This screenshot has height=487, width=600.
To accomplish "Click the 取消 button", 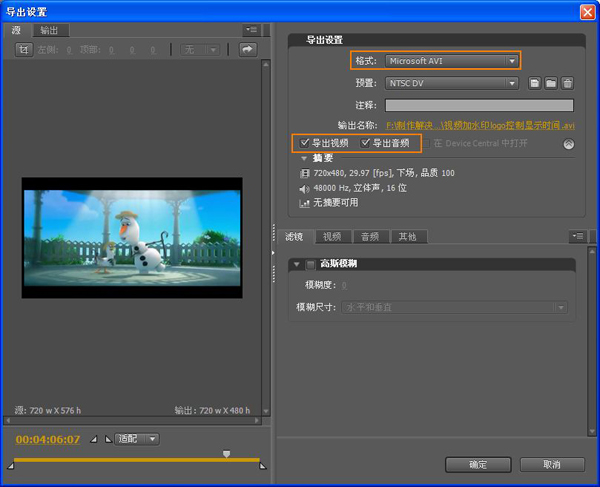I will pyautogui.click(x=552, y=465).
